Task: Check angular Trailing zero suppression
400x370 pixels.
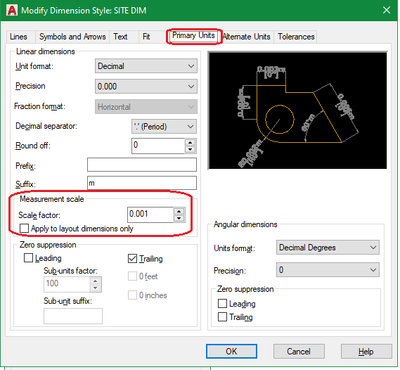Action: pyautogui.click(x=222, y=316)
